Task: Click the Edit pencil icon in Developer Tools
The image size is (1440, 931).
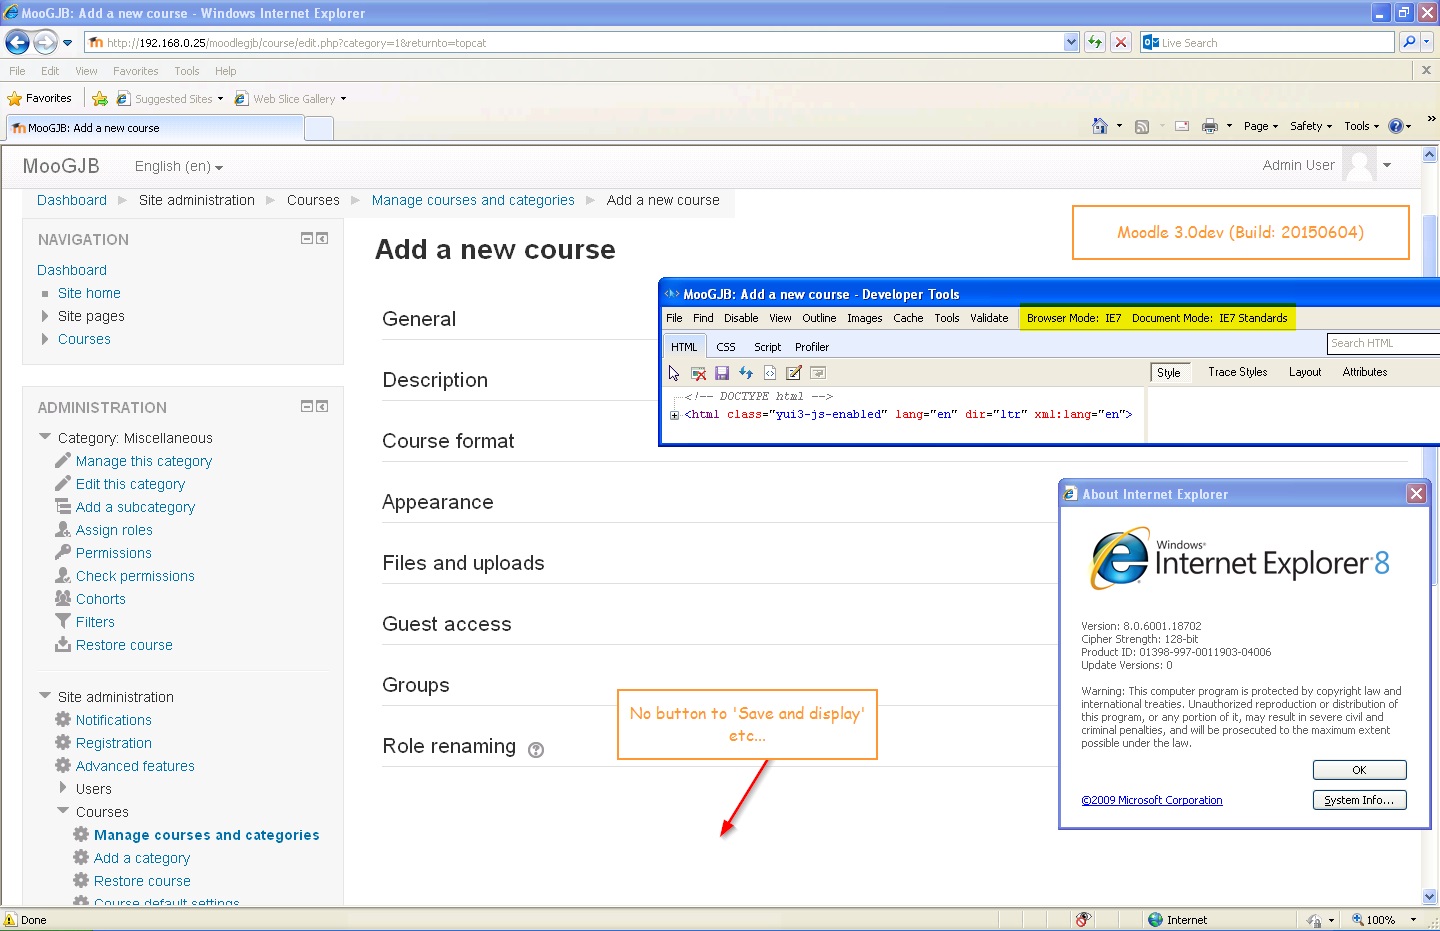Action: click(x=794, y=373)
